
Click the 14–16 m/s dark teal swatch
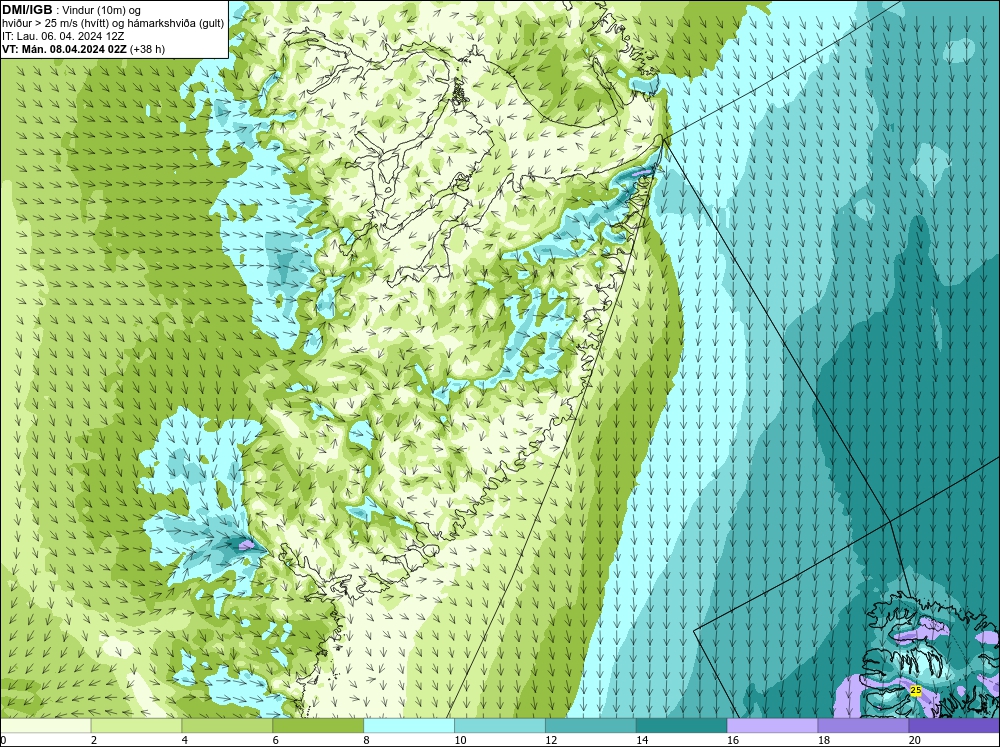(681, 725)
